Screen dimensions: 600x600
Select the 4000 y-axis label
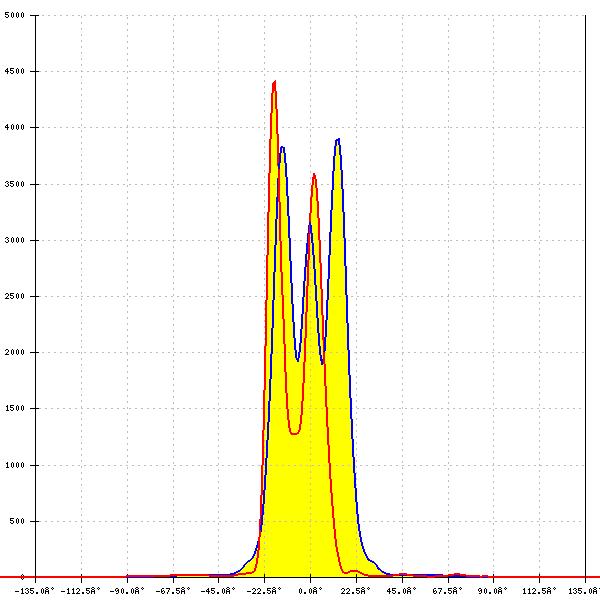point(15,127)
